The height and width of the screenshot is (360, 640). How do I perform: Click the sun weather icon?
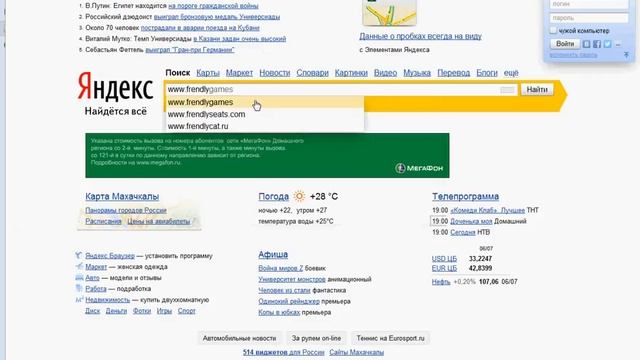pyautogui.click(x=299, y=196)
